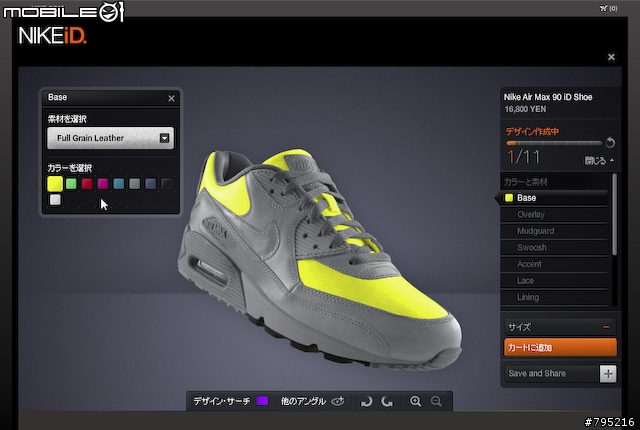This screenshot has height=430, width=640.
Task: Open the Full Grain Leather material dropdown
Action: [110, 138]
